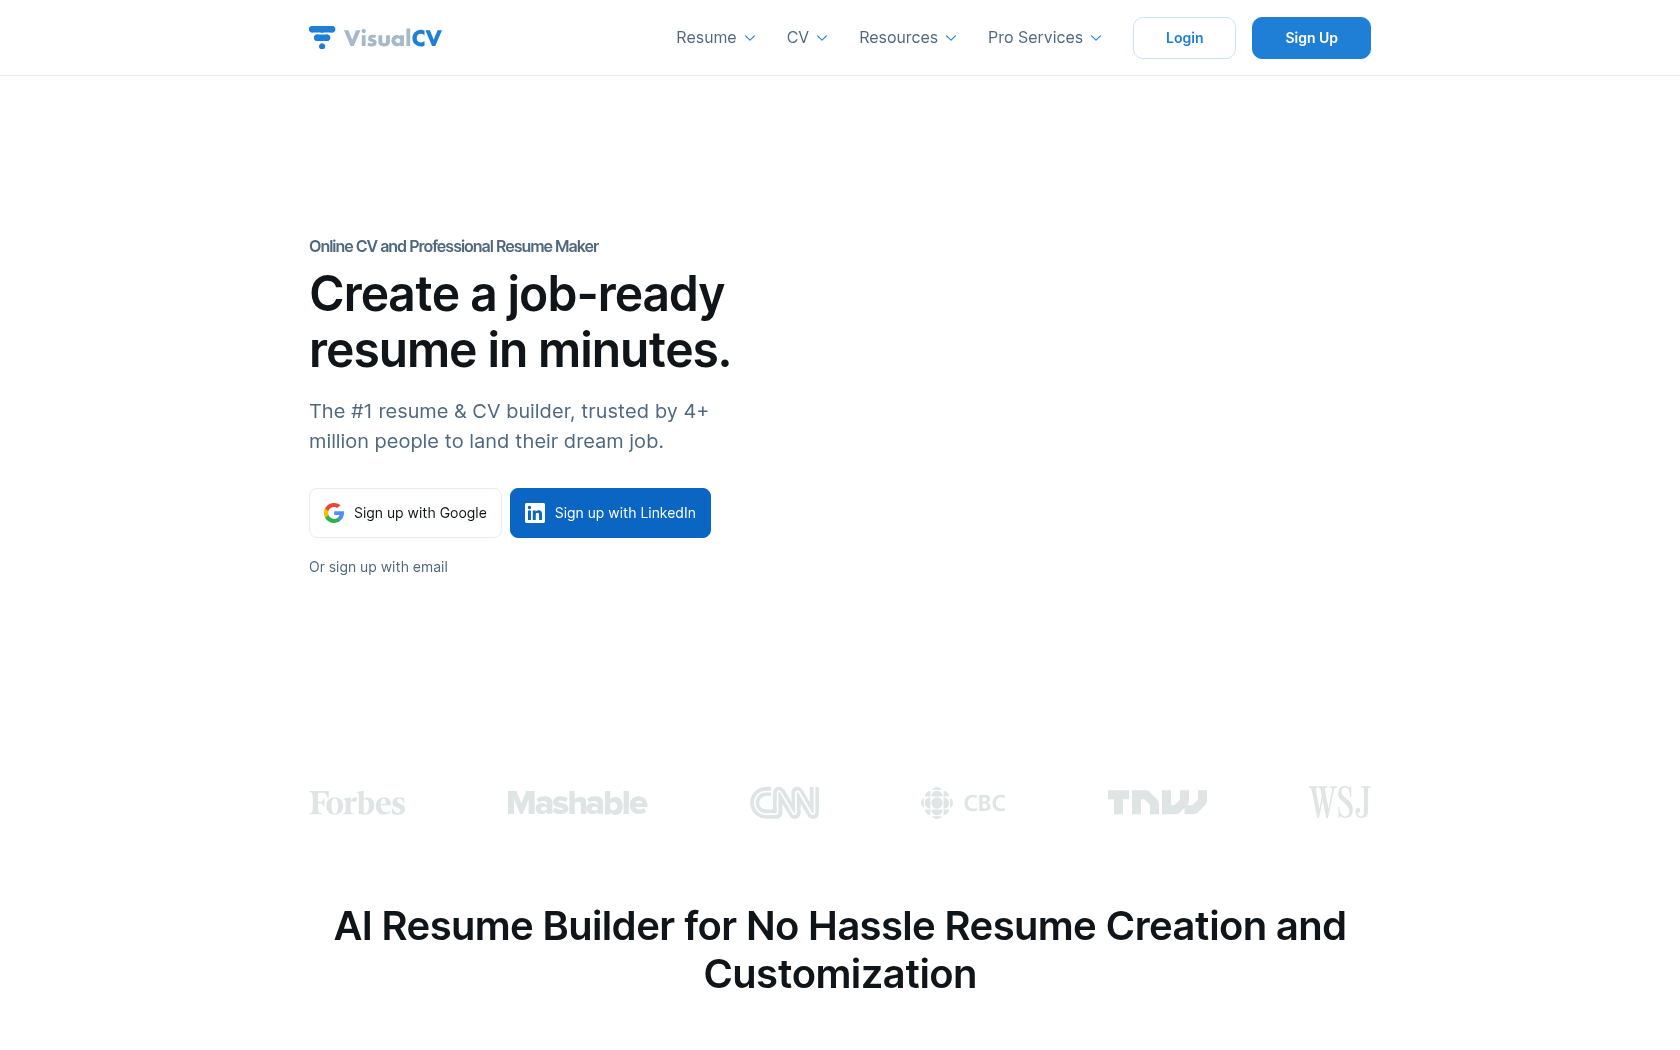
Task: Follow the 'Or sign up with email' link
Action: 378,567
